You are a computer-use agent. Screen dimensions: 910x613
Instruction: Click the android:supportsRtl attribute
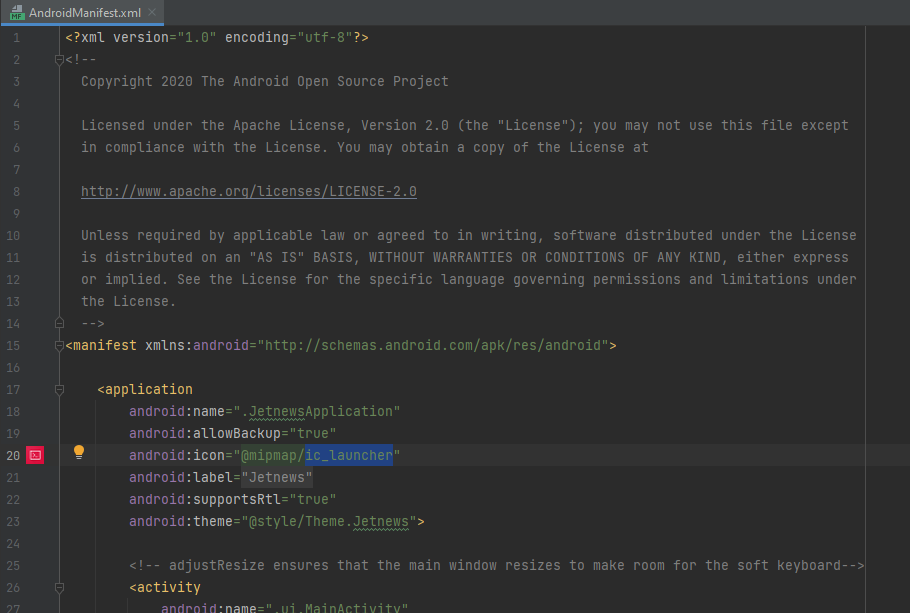click(x=205, y=499)
